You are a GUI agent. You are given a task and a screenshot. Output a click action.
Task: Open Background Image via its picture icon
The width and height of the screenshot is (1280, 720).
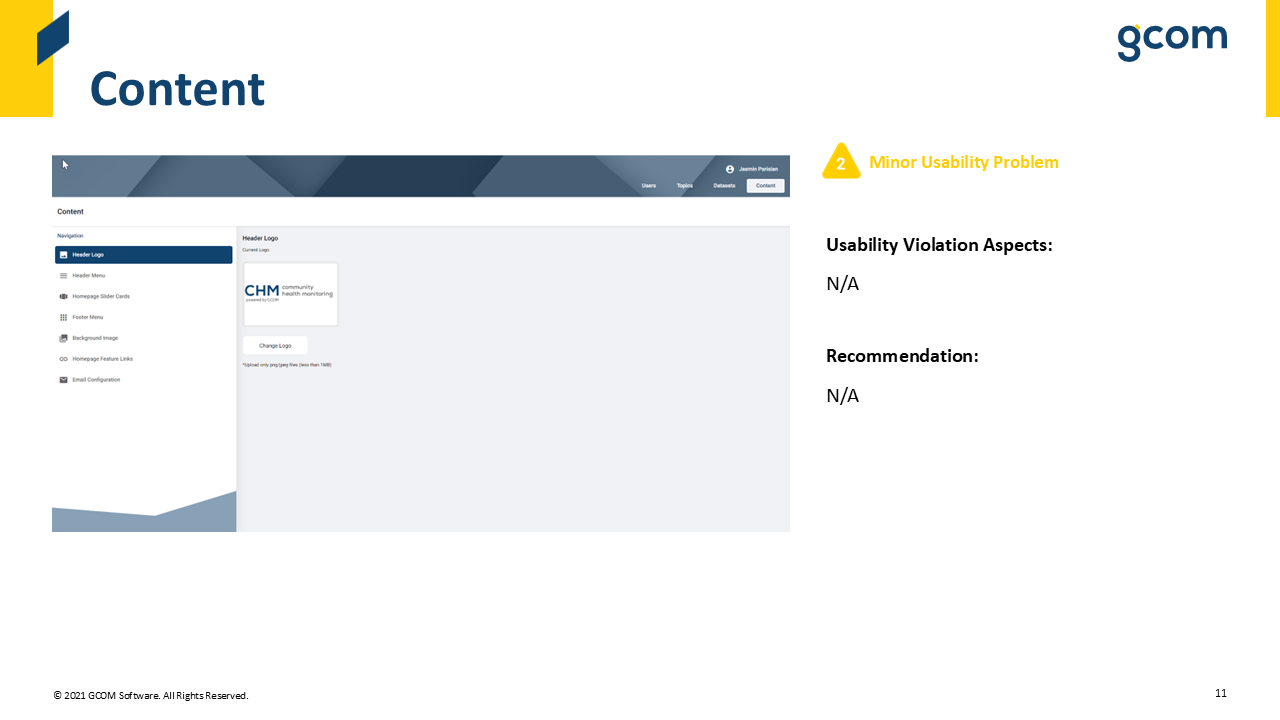(64, 338)
